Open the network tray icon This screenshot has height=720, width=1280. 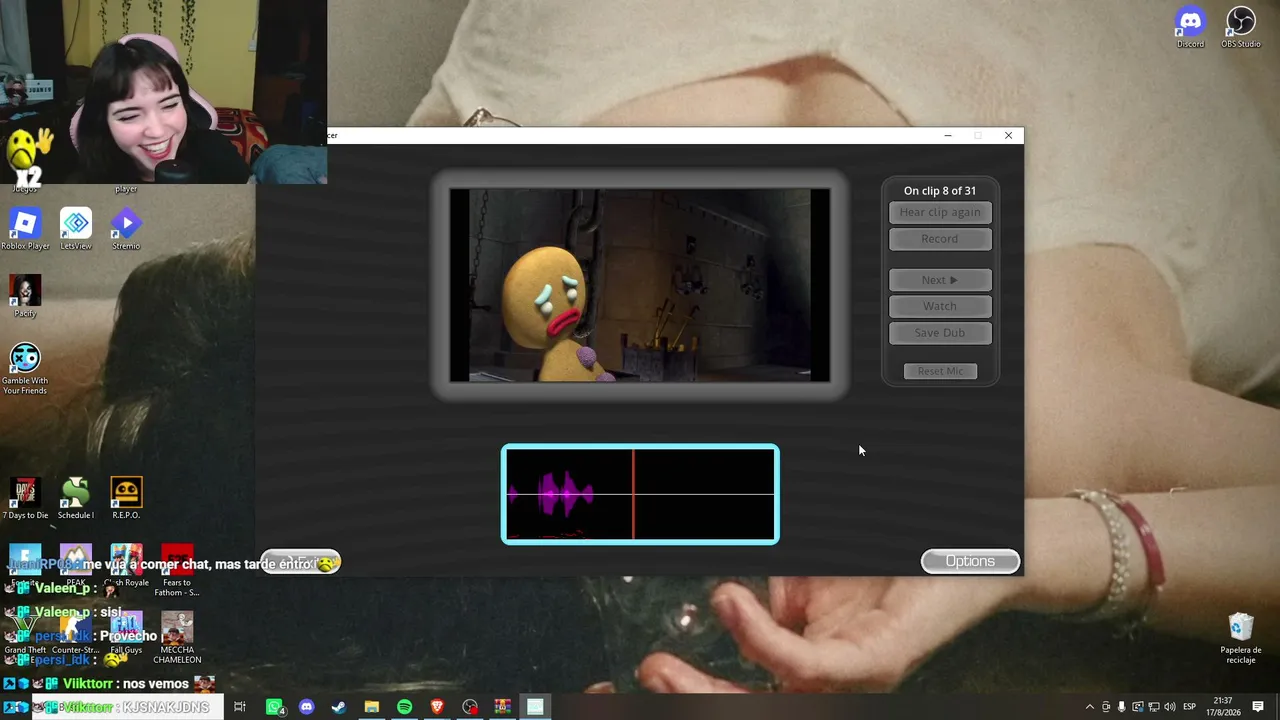[x=1154, y=707]
